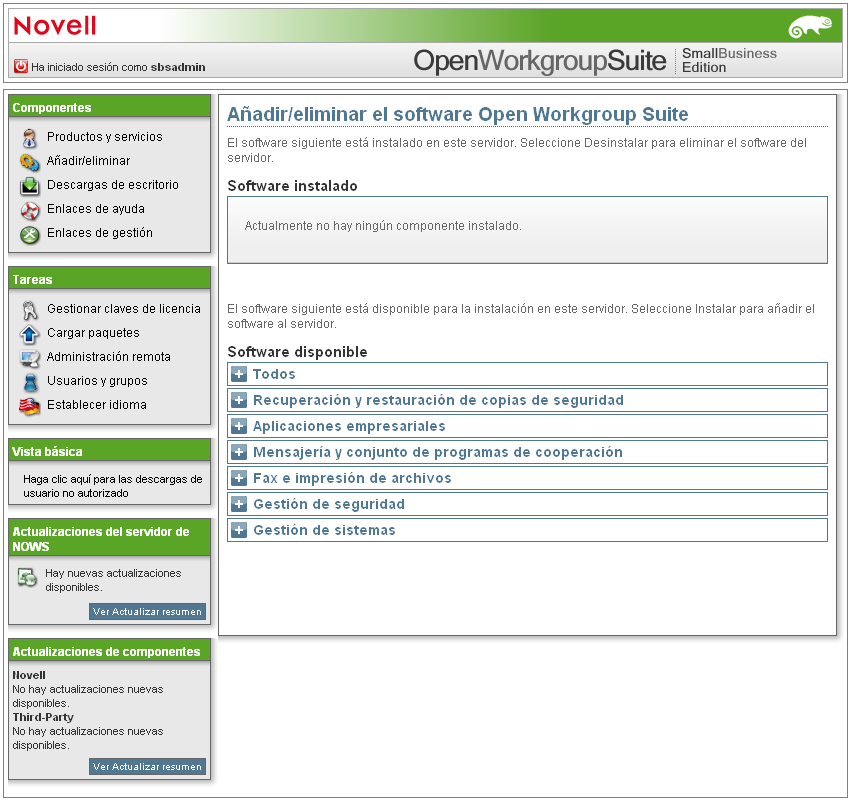Image resolution: width=852 pixels, height=802 pixels.
Task: Open Enlaces de gestión link
Action: (99, 233)
